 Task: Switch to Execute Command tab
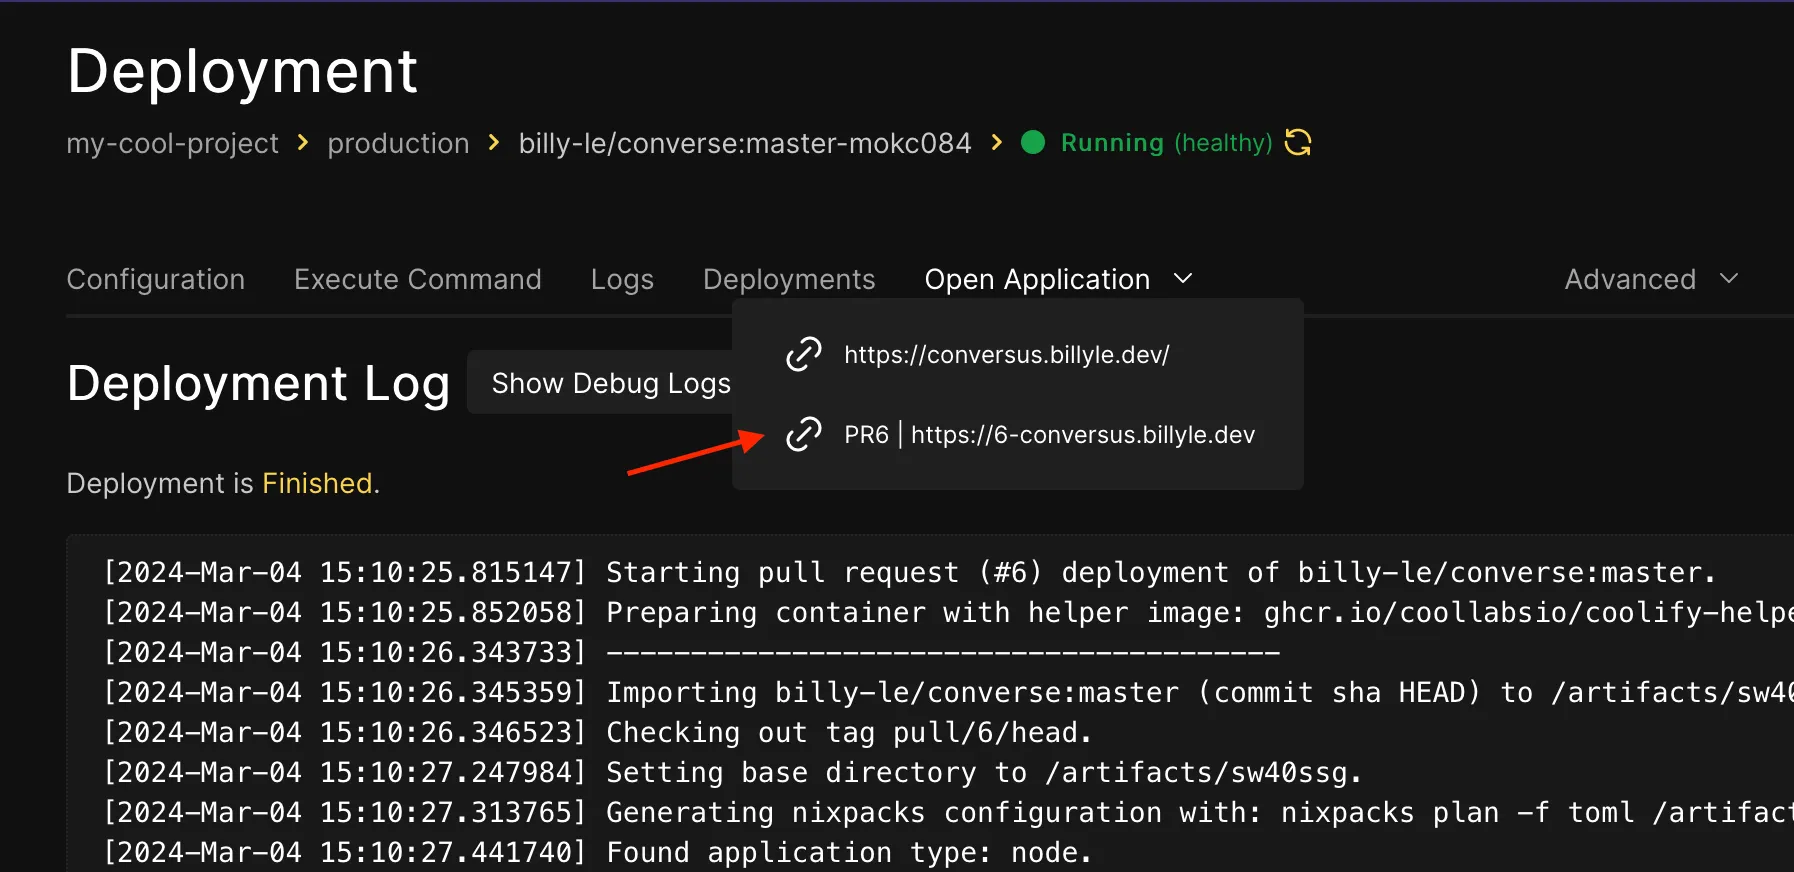(x=418, y=279)
